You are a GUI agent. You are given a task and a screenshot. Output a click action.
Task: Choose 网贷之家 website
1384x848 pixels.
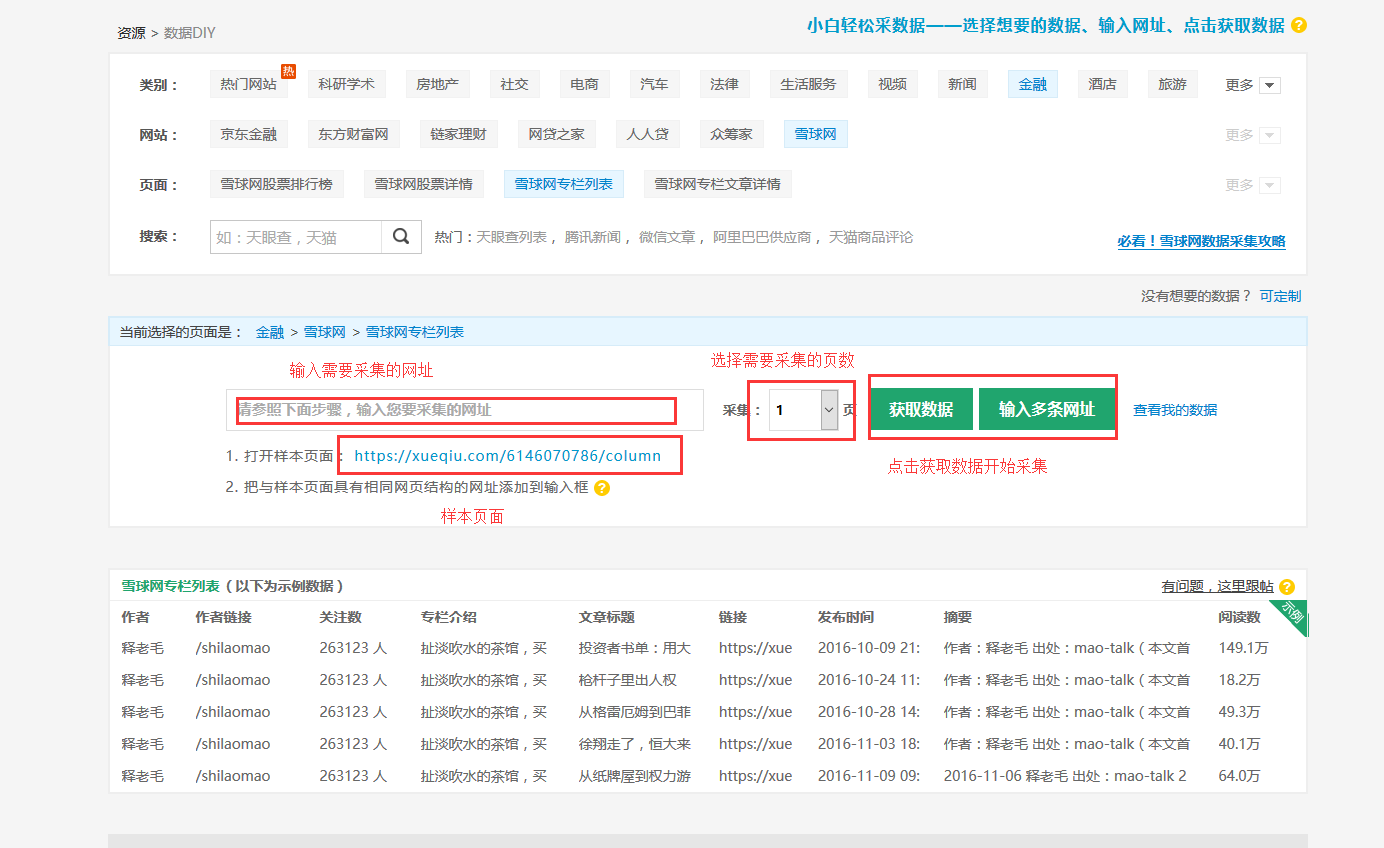point(557,134)
